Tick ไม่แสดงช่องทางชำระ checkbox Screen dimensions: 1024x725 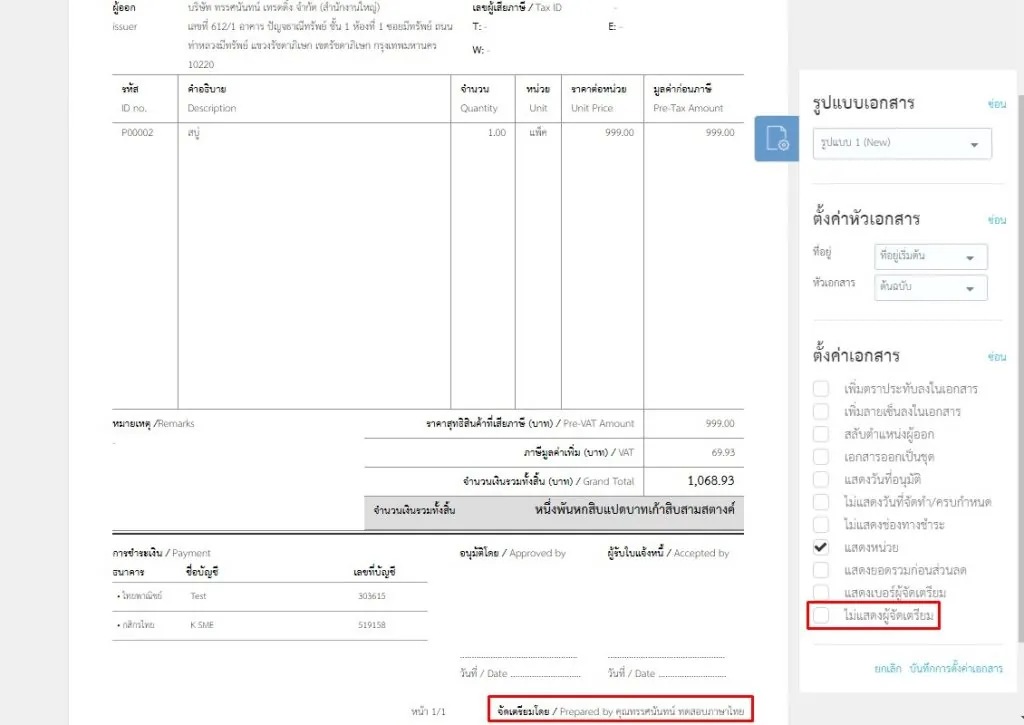(821, 524)
